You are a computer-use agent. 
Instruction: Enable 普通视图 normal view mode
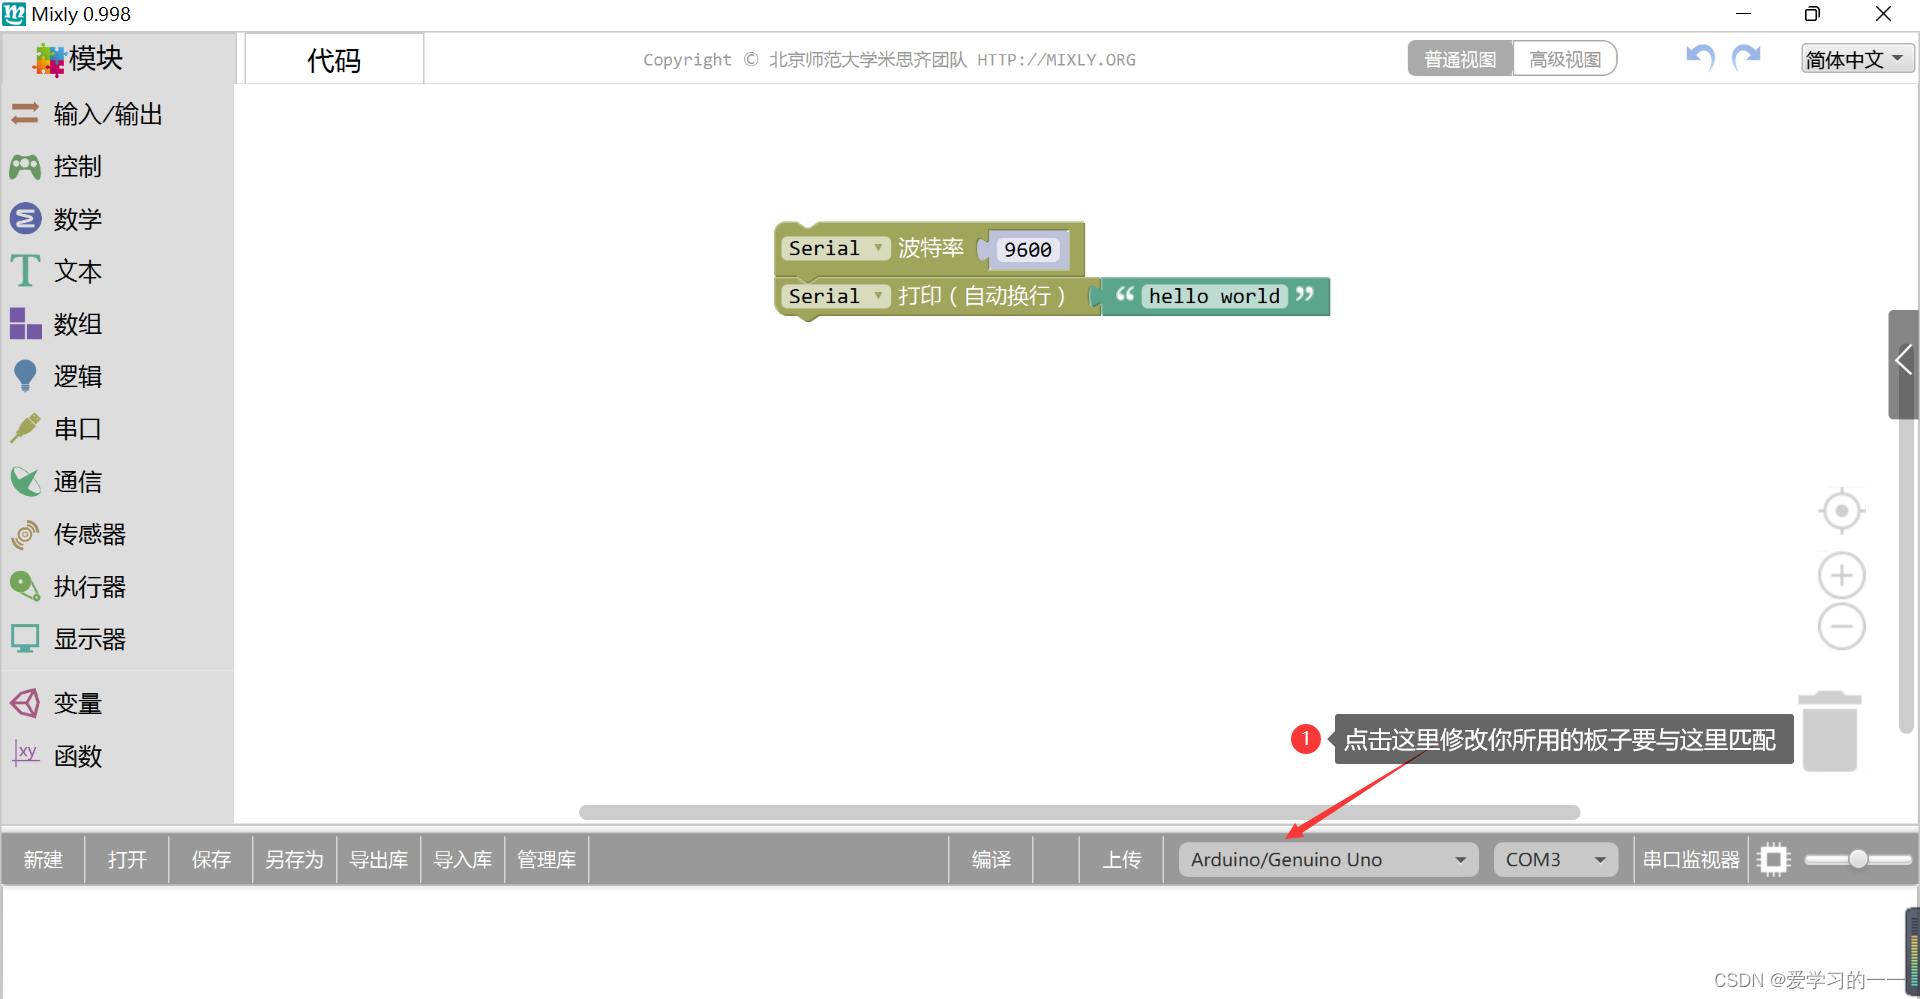point(1459,58)
